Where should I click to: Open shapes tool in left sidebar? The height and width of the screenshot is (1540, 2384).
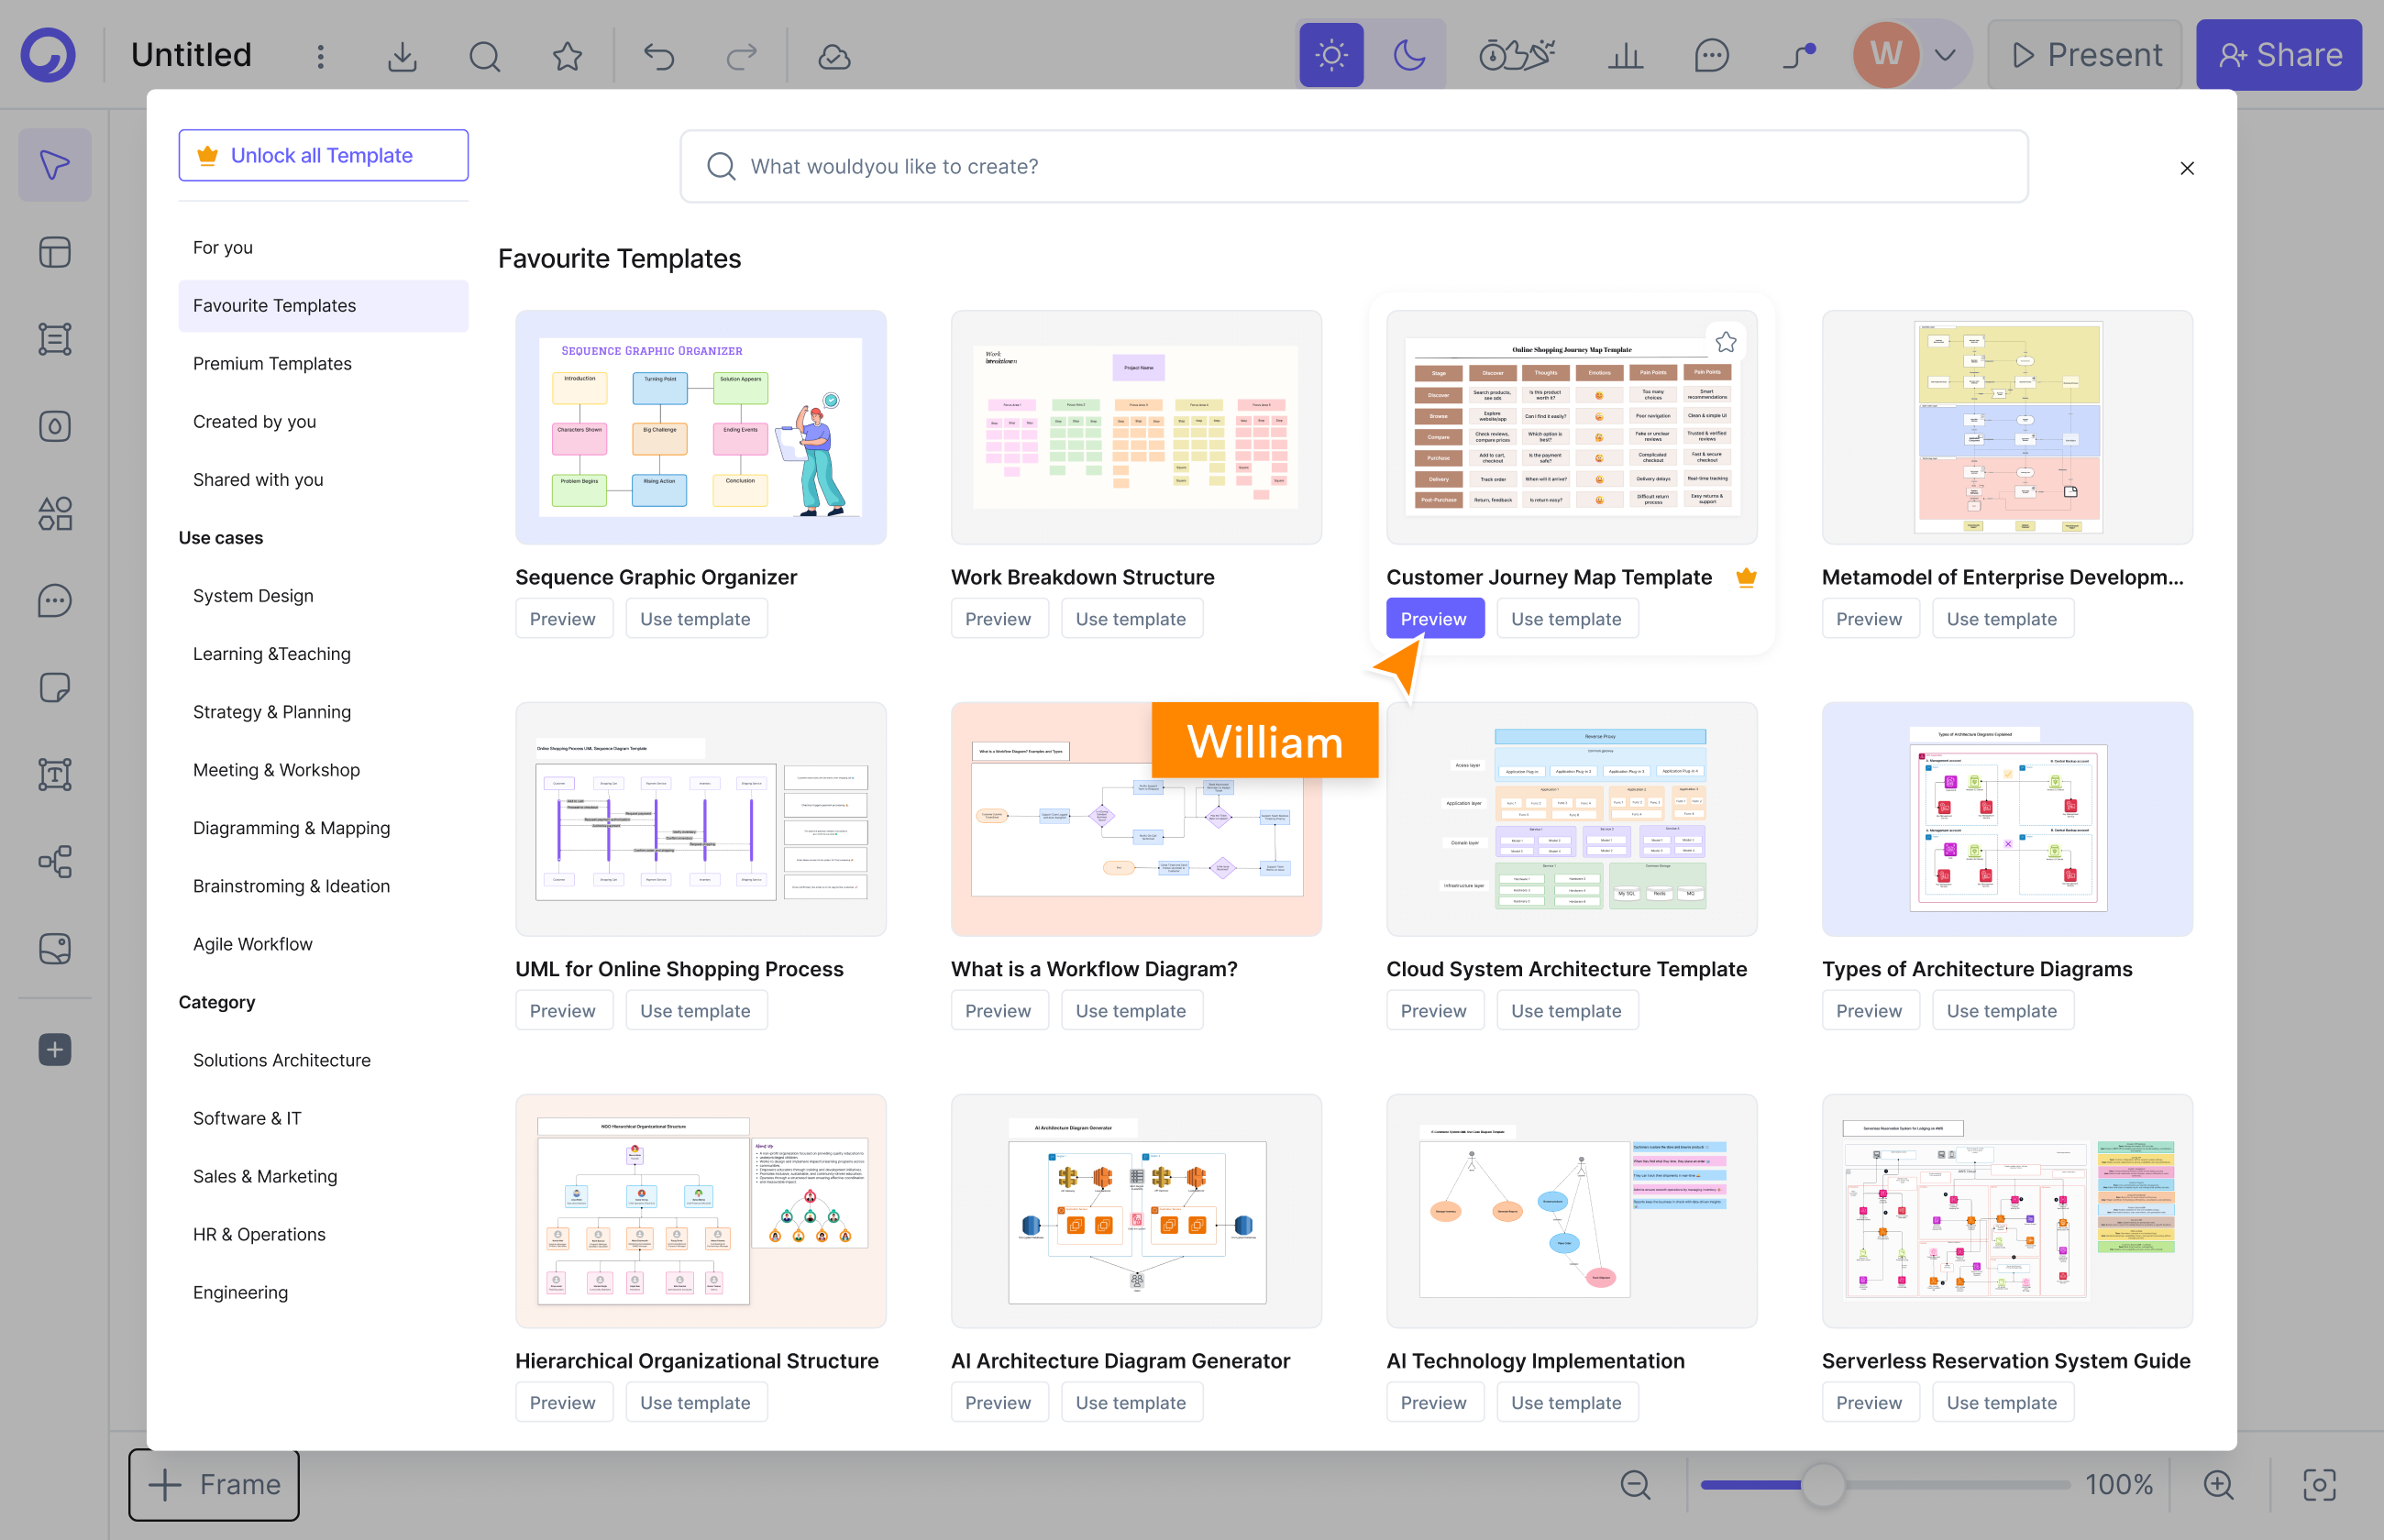coord(55,514)
